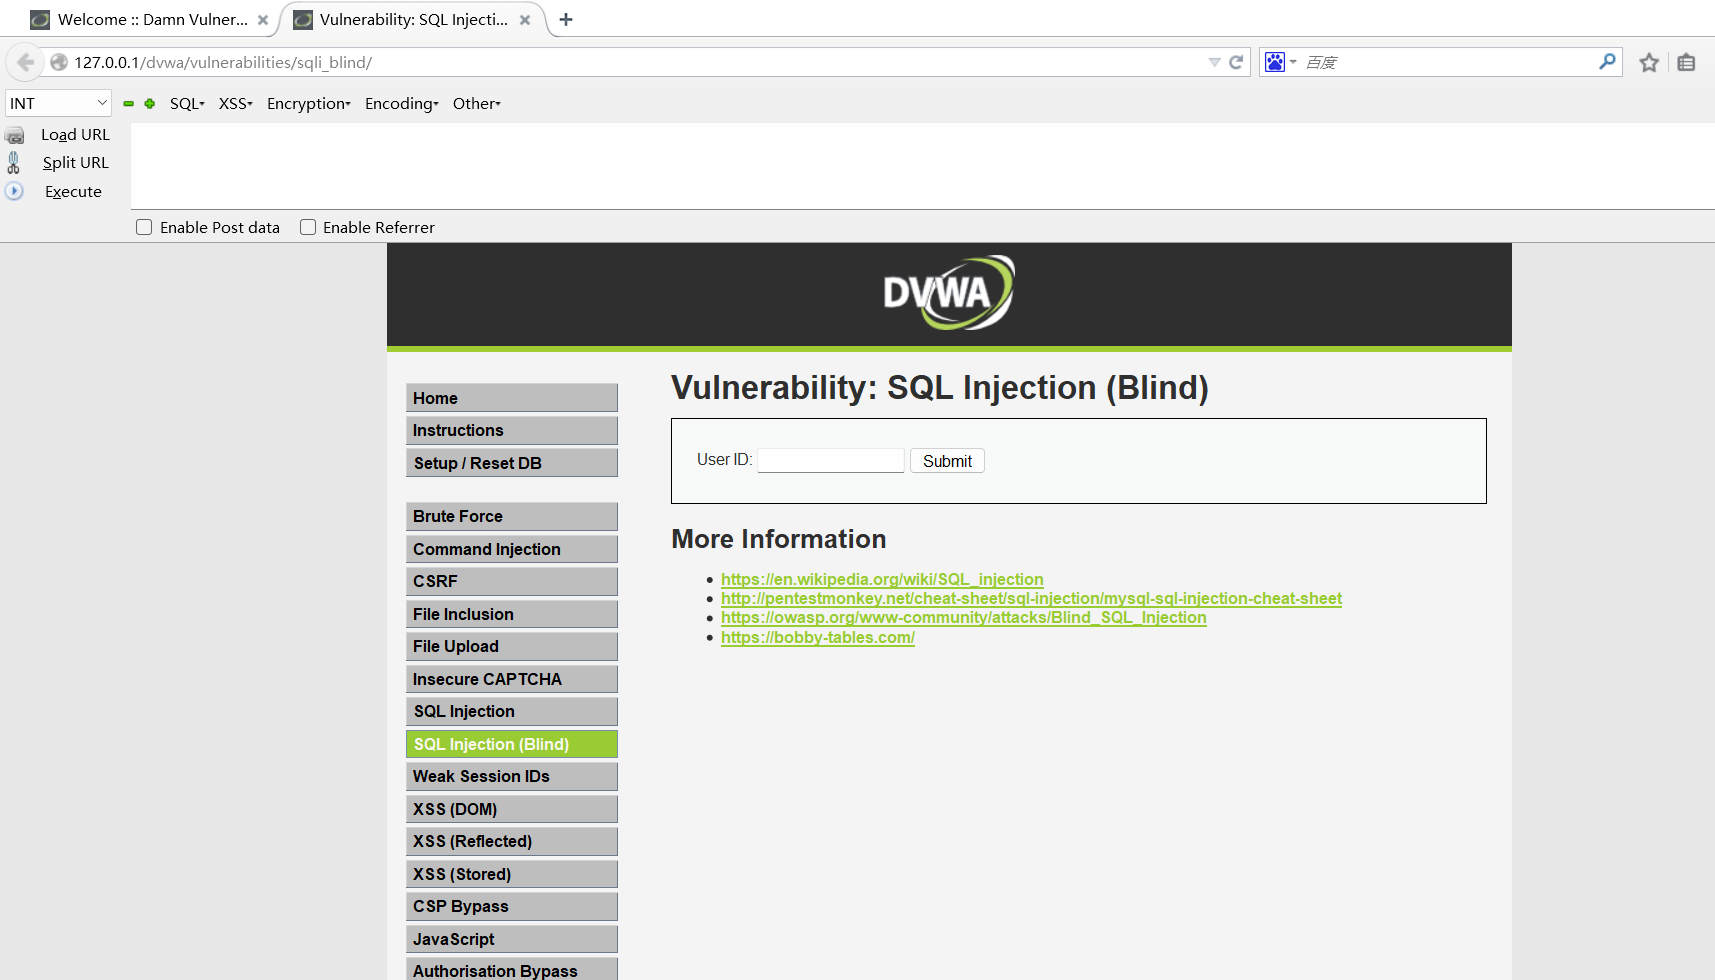Open XSS (Stored) menu item
This screenshot has width=1715, height=980.
coord(512,874)
